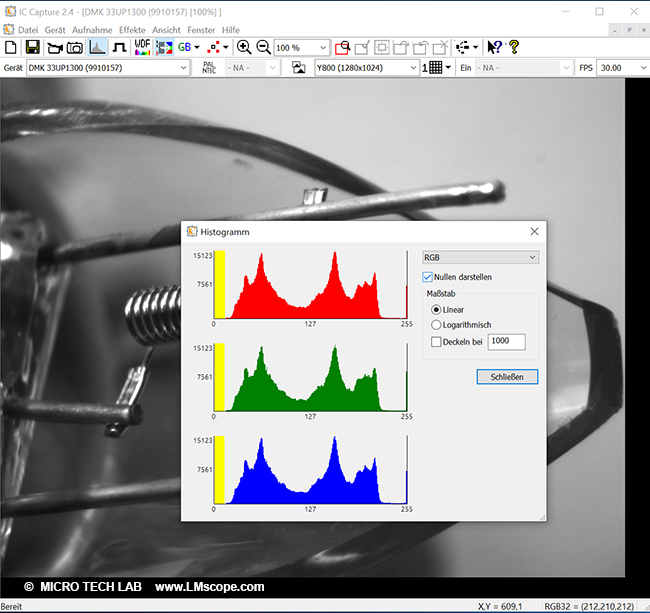650x613 pixels.
Task: Open the Aufnahme menu
Action: [92, 30]
